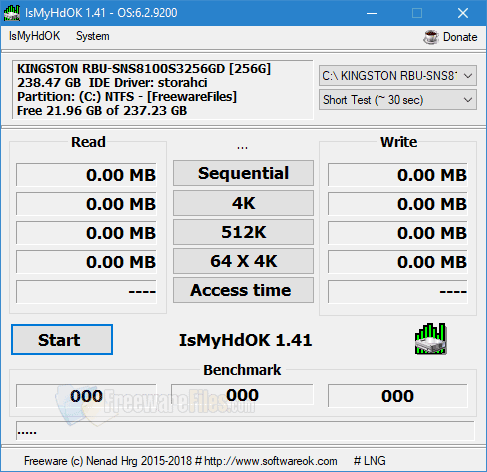Click the 512K test button
The width and height of the screenshot is (487, 472).
[x=243, y=232]
